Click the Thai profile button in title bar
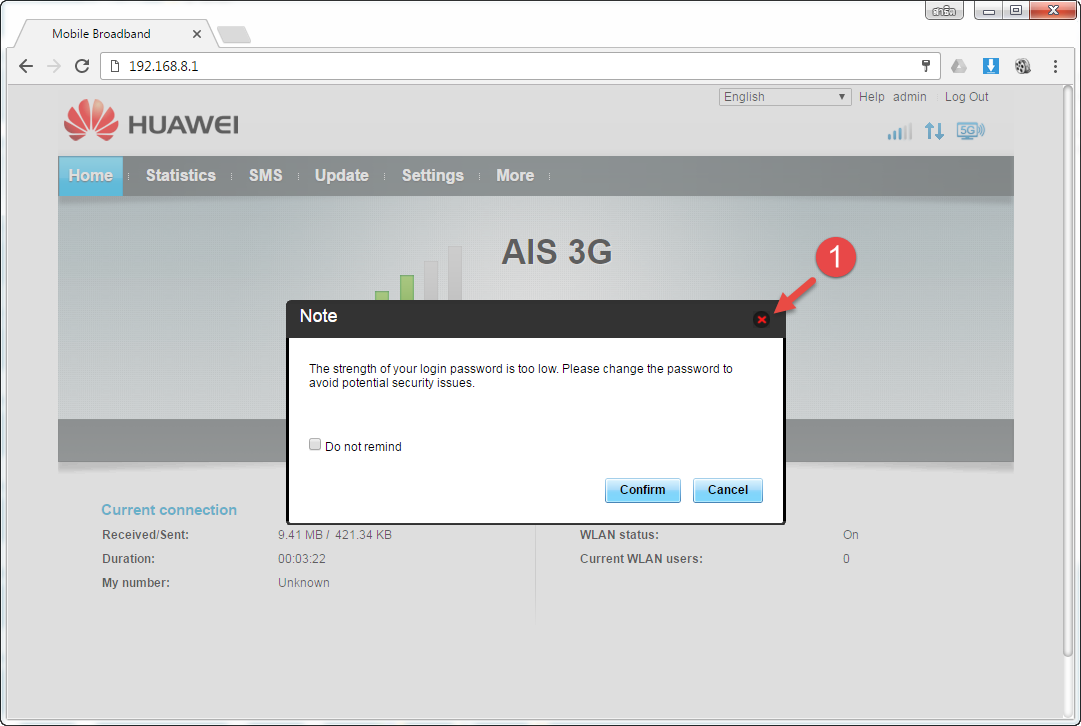This screenshot has width=1081, height=726. tap(944, 10)
